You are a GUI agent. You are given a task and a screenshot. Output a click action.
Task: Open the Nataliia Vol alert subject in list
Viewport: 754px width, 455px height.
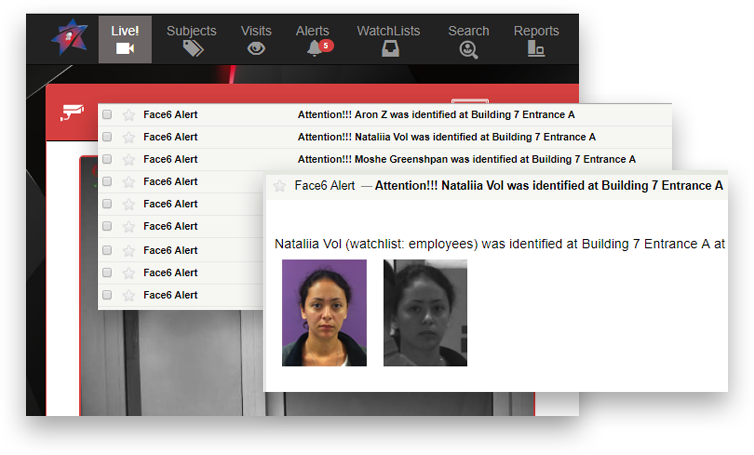(x=447, y=137)
